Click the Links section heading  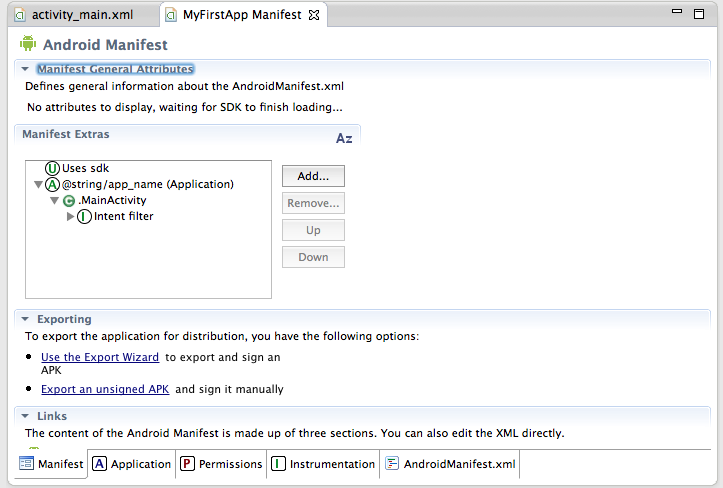tap(52, 416)
